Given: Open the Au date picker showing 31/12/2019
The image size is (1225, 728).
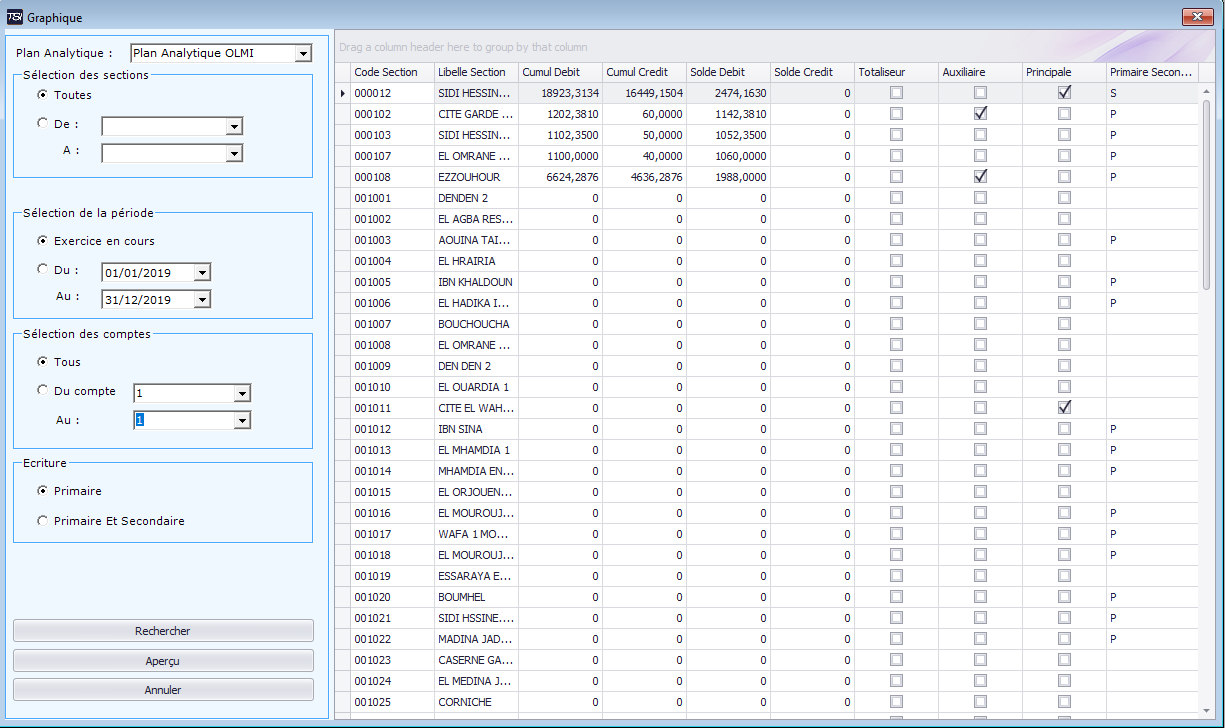Looking at the screenshot, I should point(202,299).
